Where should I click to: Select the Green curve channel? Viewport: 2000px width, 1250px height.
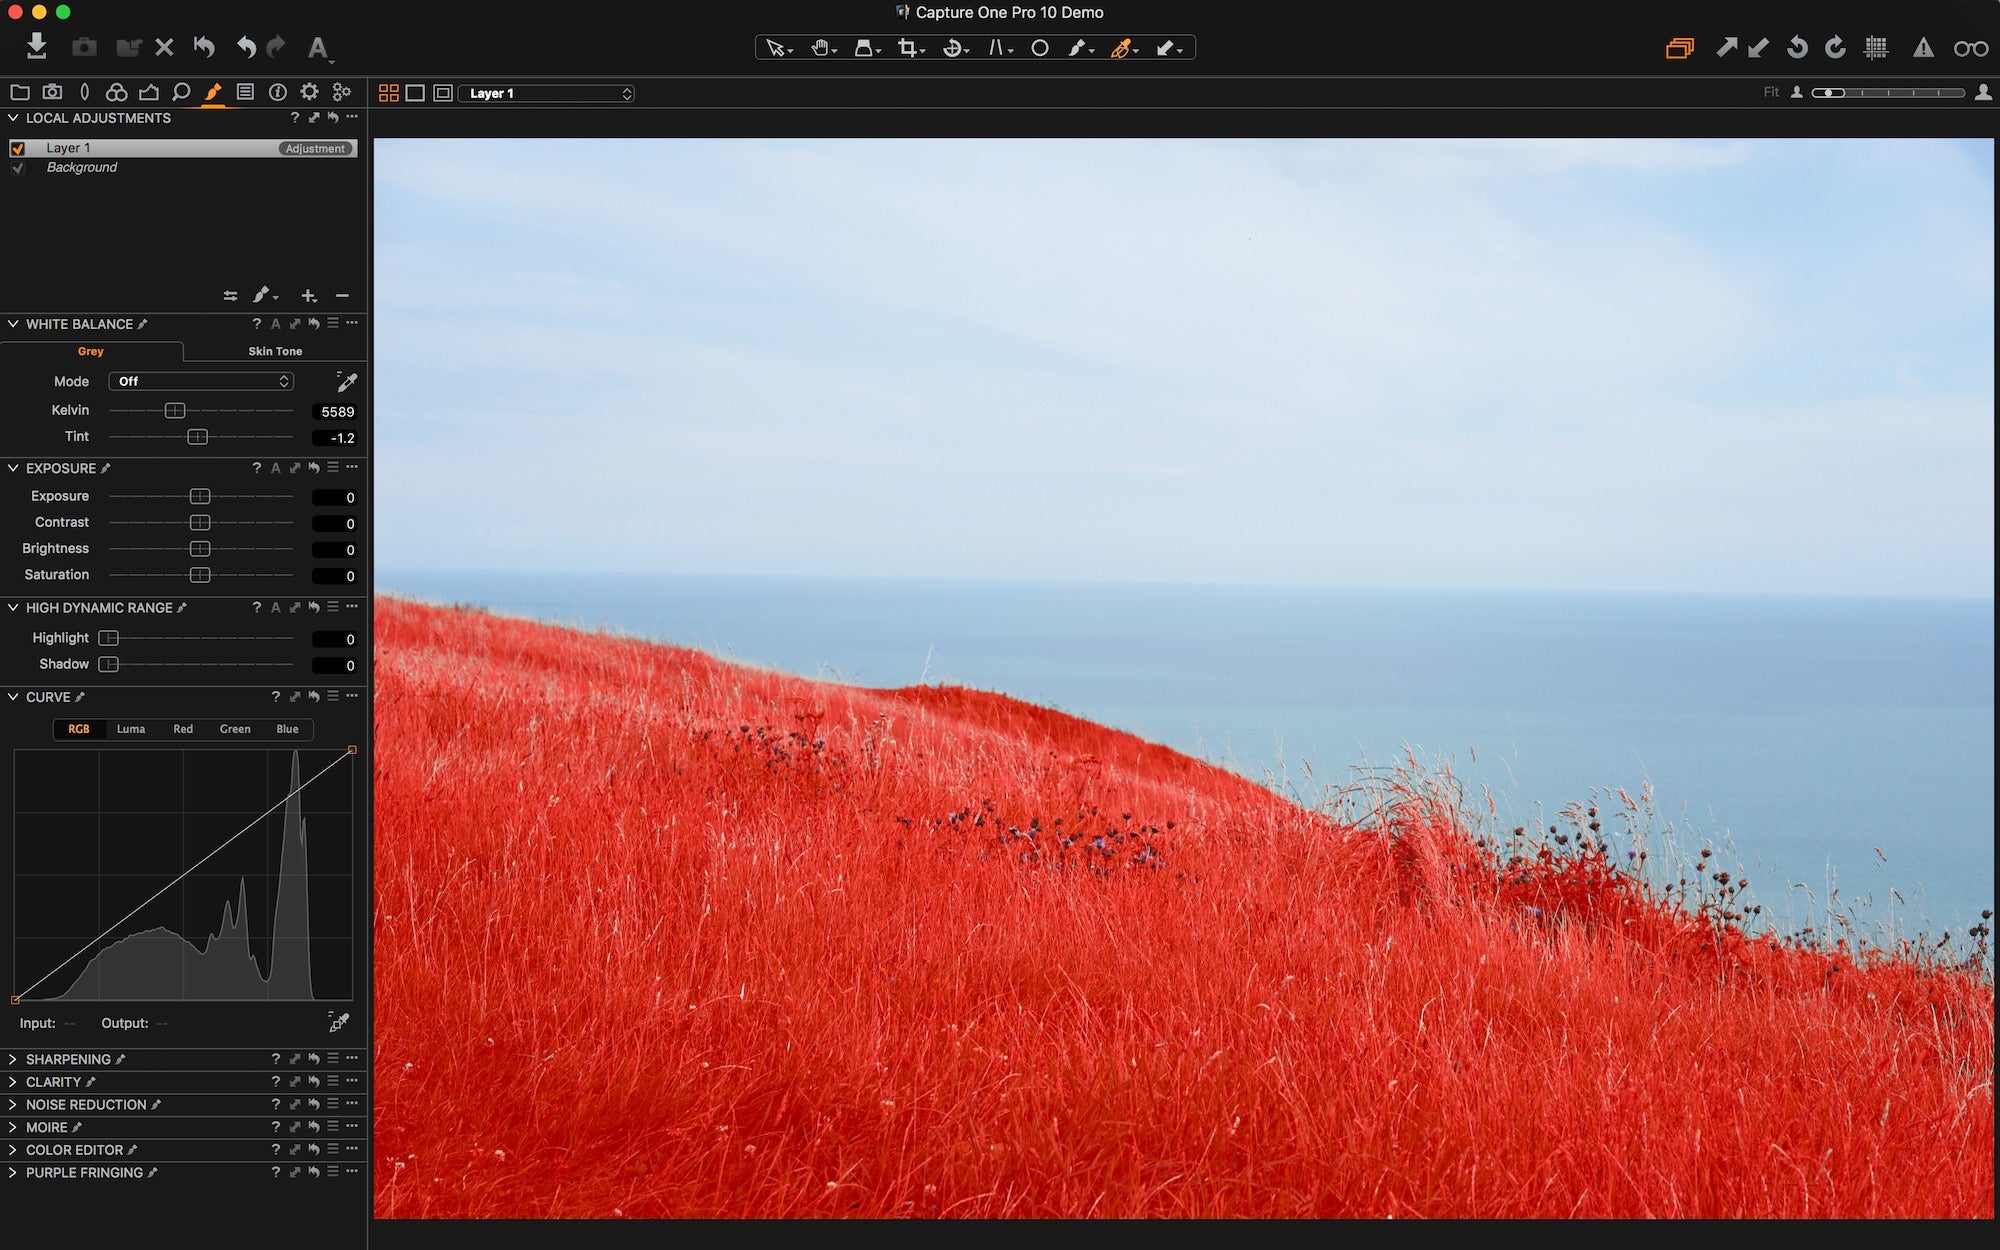pyautogui.click(x=235, y=729)
